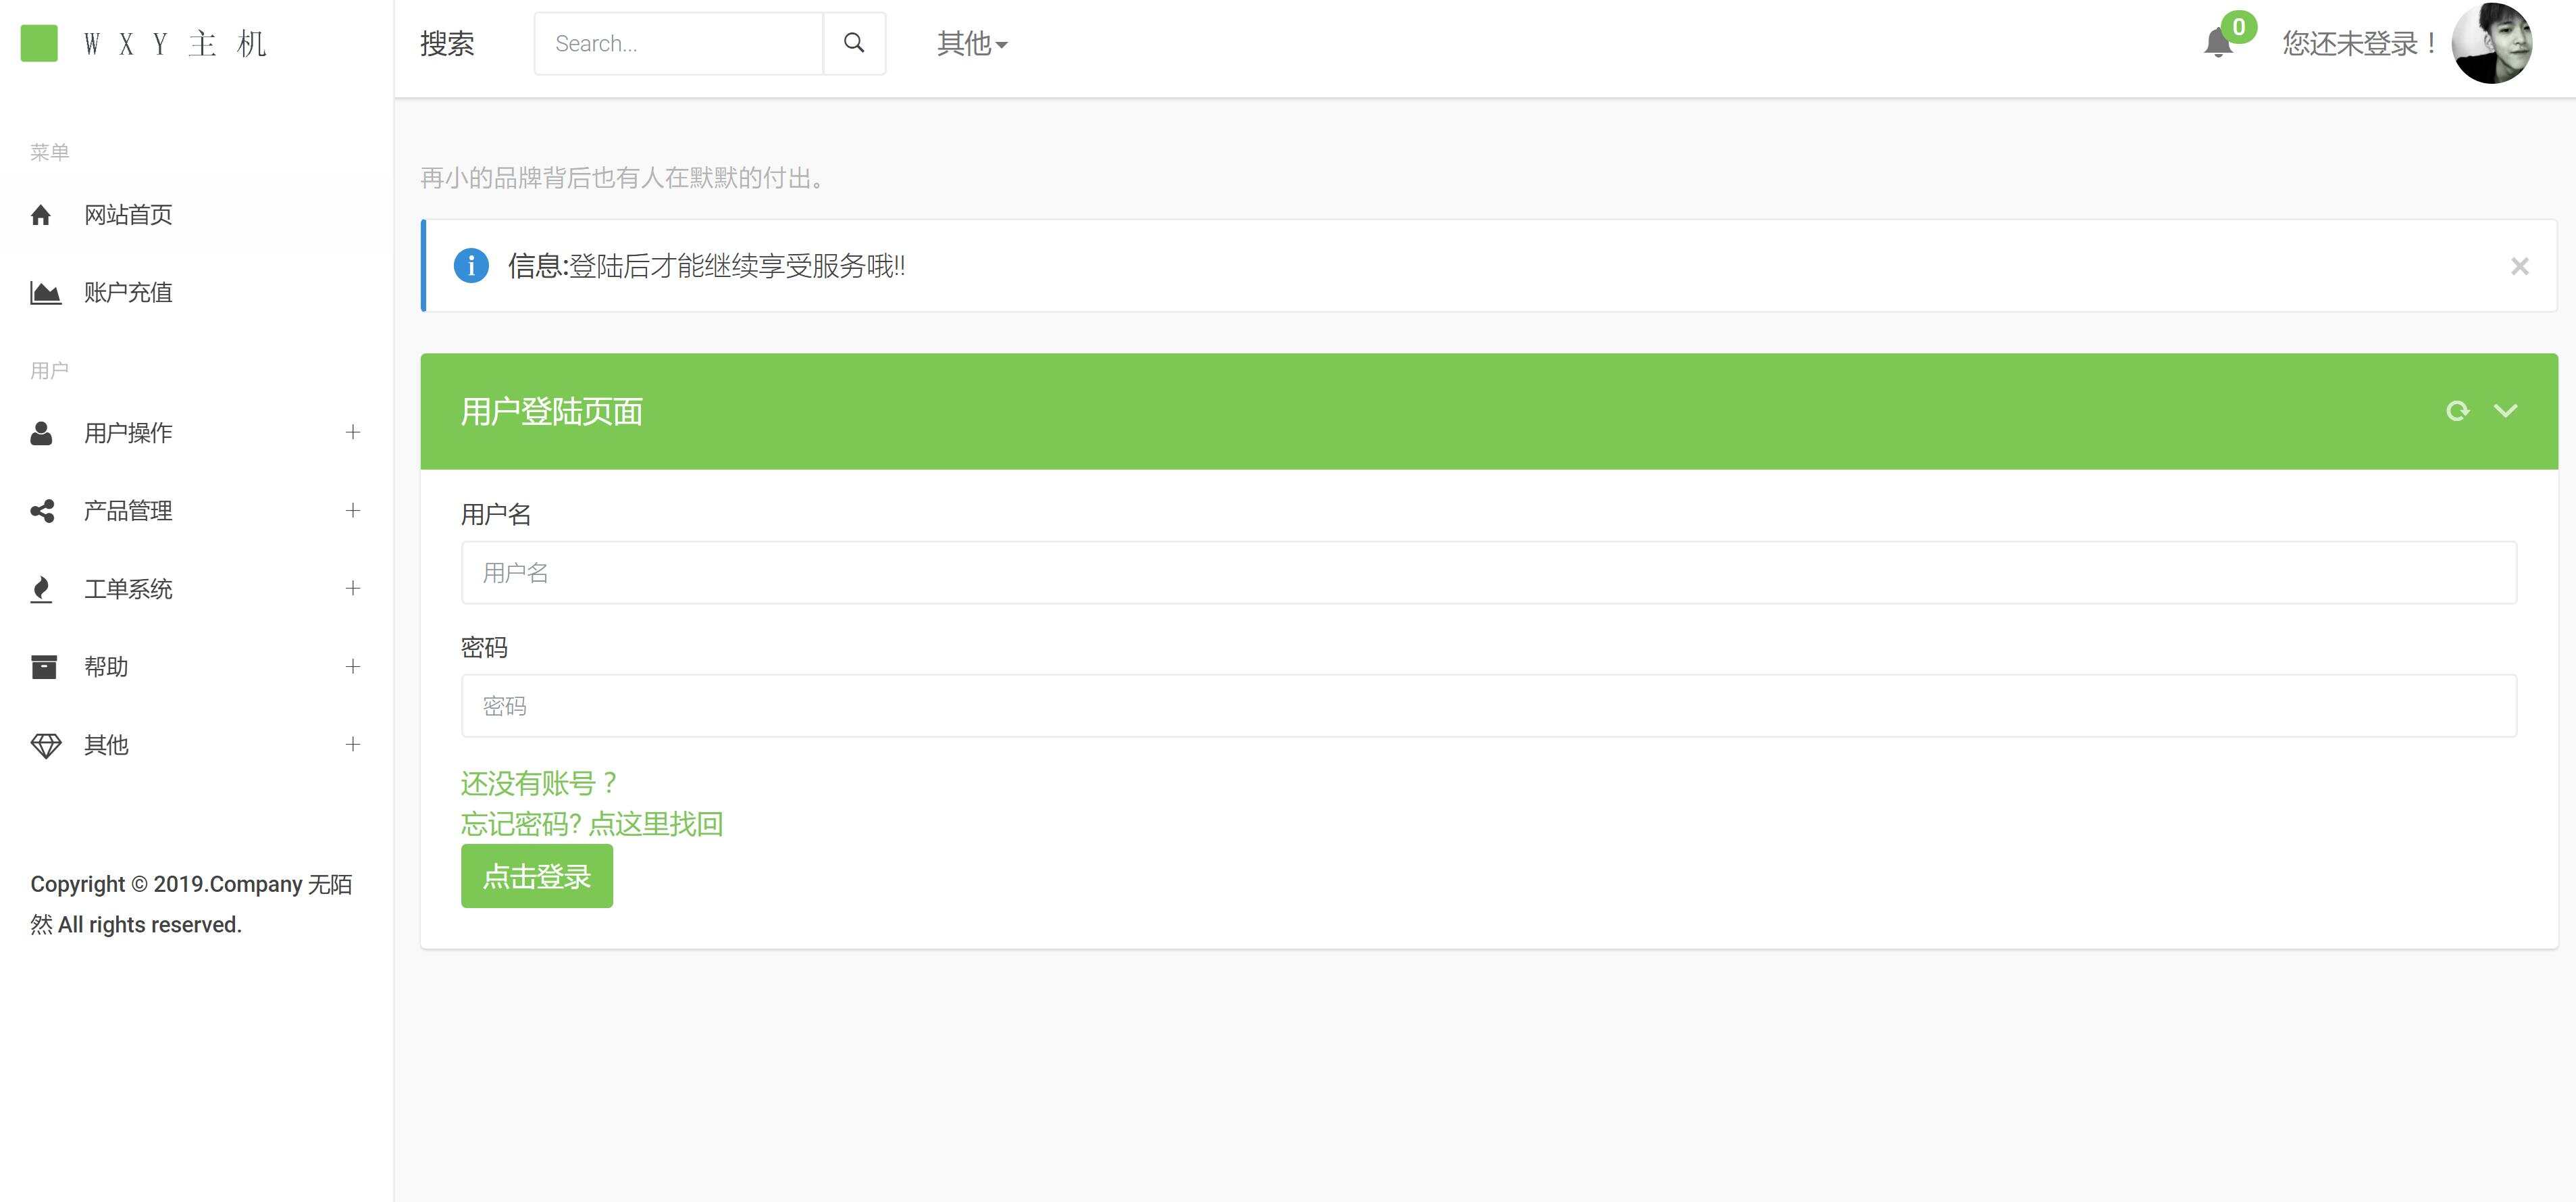Open the 其他 dropdown in top bar
Viewport: 2576px width, 1202px height.
pyautogui.click(x=971, y=44)
